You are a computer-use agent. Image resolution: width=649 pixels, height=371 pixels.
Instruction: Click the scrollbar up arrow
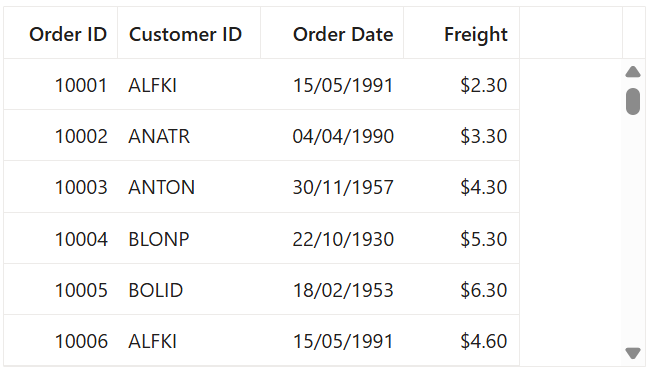[x=633, y=72]
